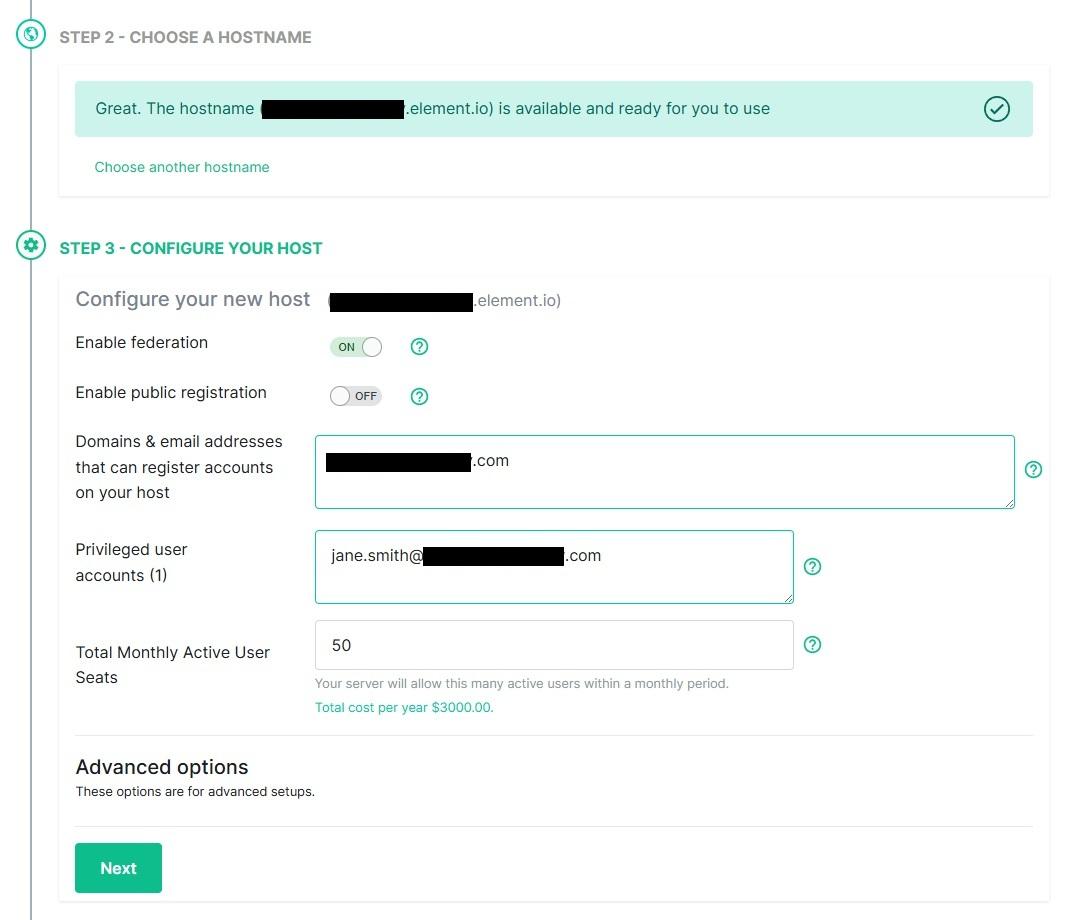Viewport: 1083px width, 920px height.
Task: Open the help icon next to Enable federation
Action: pos(418,346)
